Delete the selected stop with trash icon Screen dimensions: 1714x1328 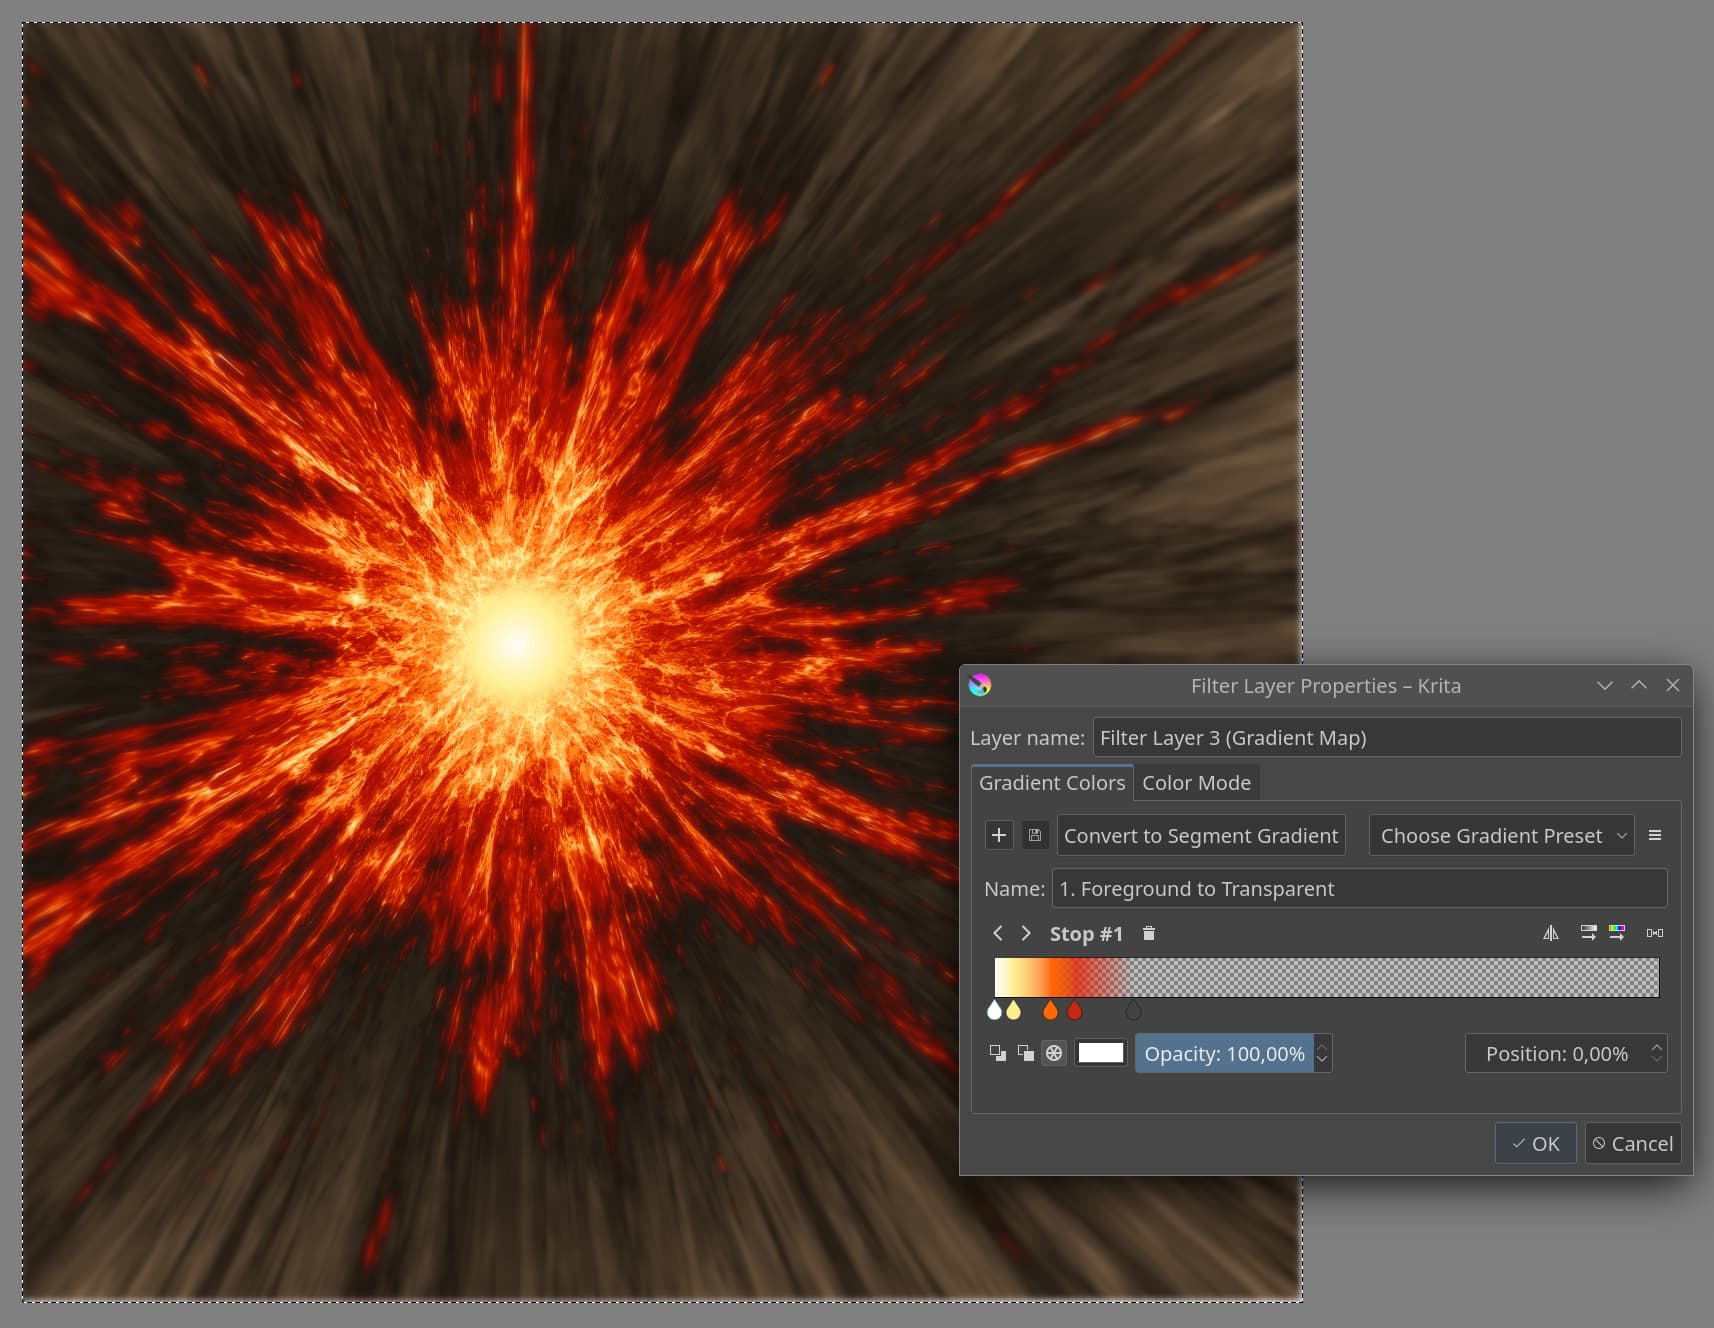(x=1149, y=933)
